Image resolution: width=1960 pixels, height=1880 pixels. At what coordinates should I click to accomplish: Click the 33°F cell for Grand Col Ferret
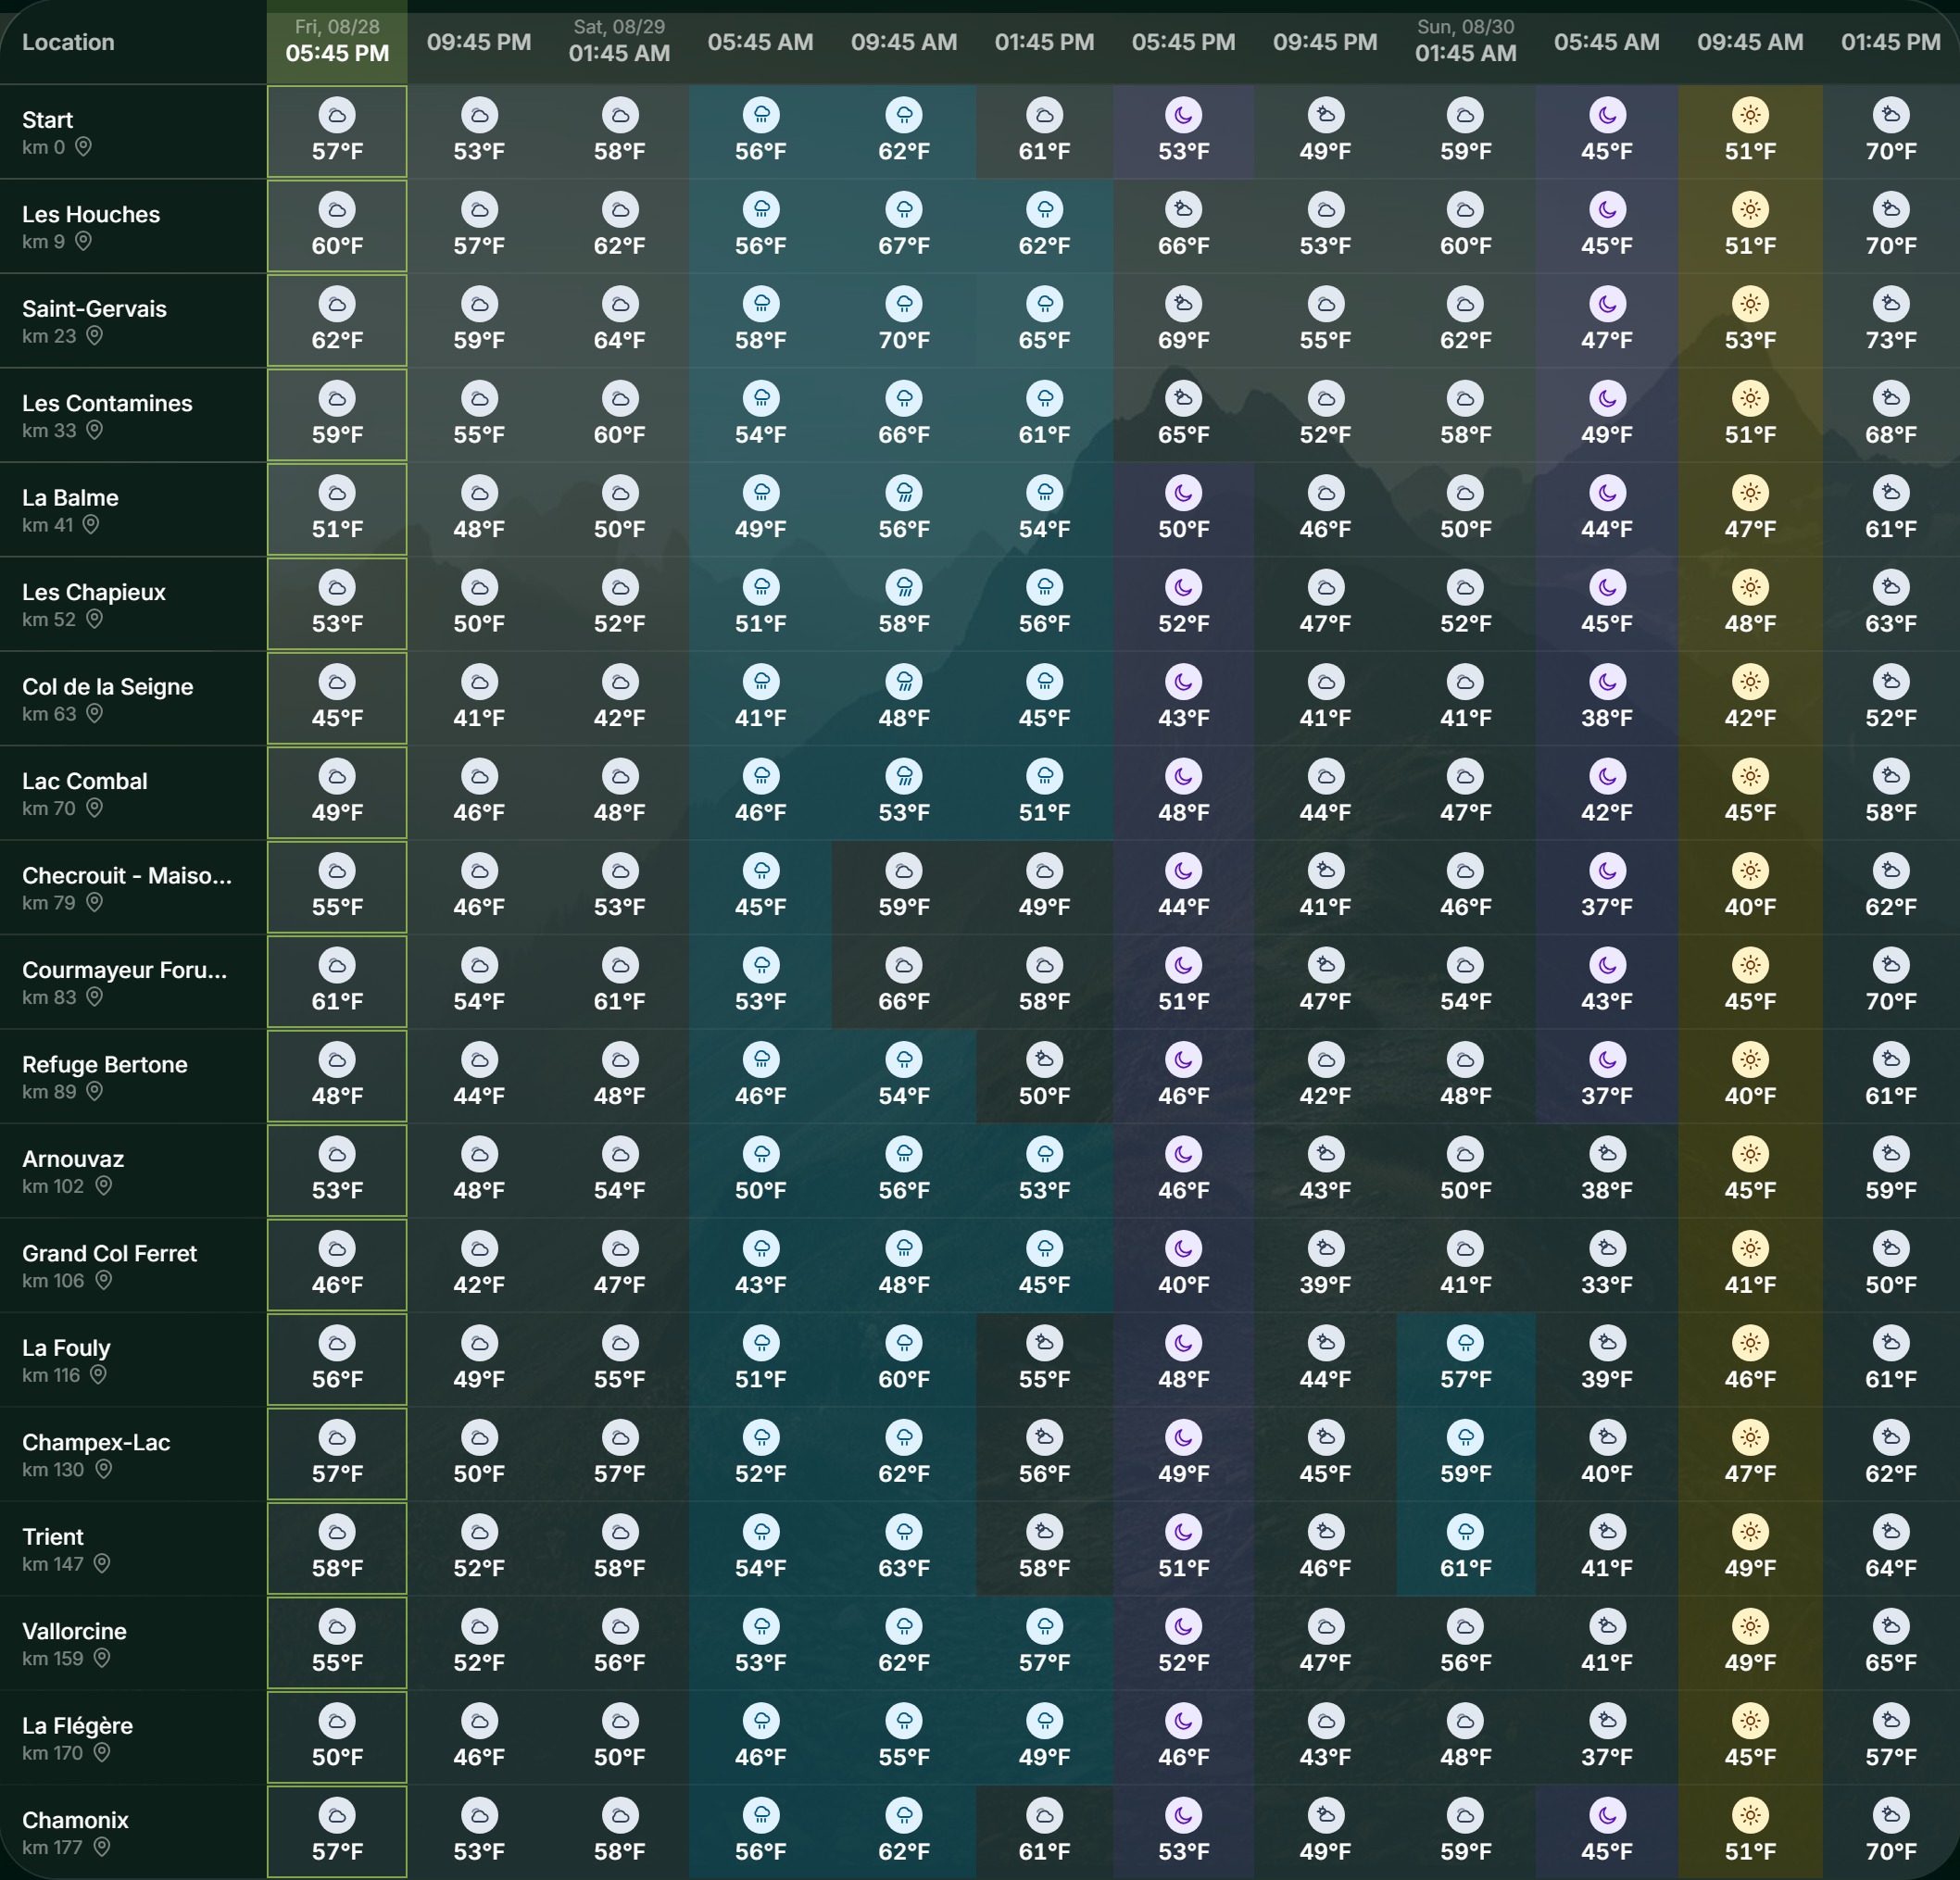pos(1606,1265)
